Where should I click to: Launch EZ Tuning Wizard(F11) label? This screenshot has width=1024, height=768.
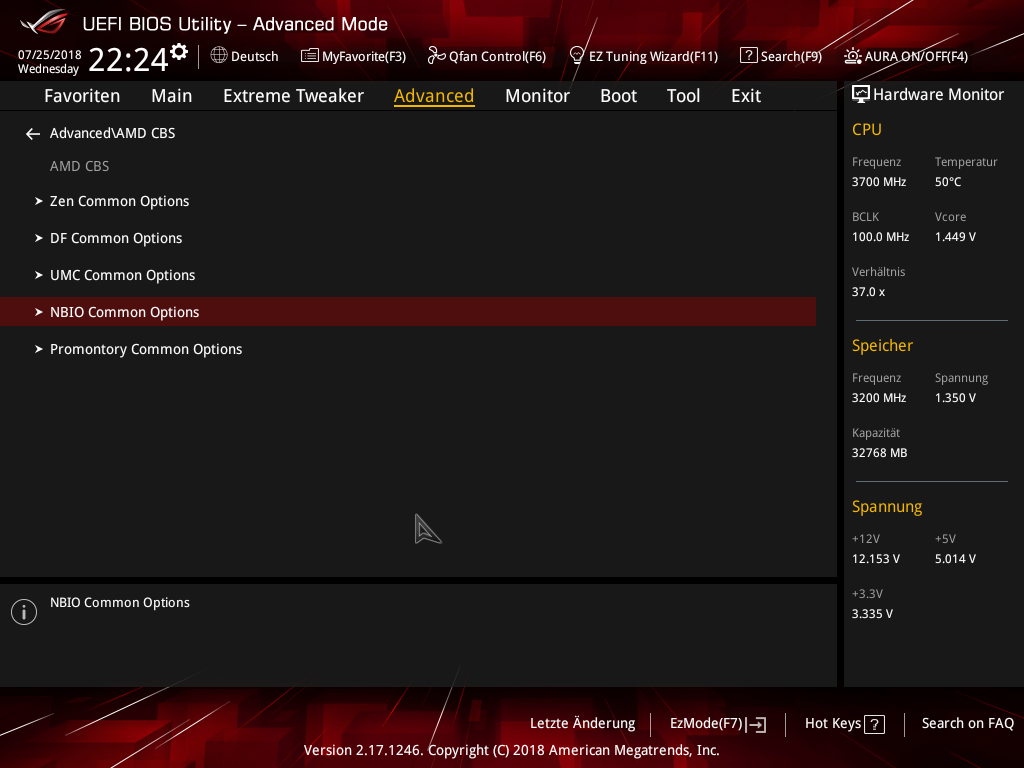point(653,57)
